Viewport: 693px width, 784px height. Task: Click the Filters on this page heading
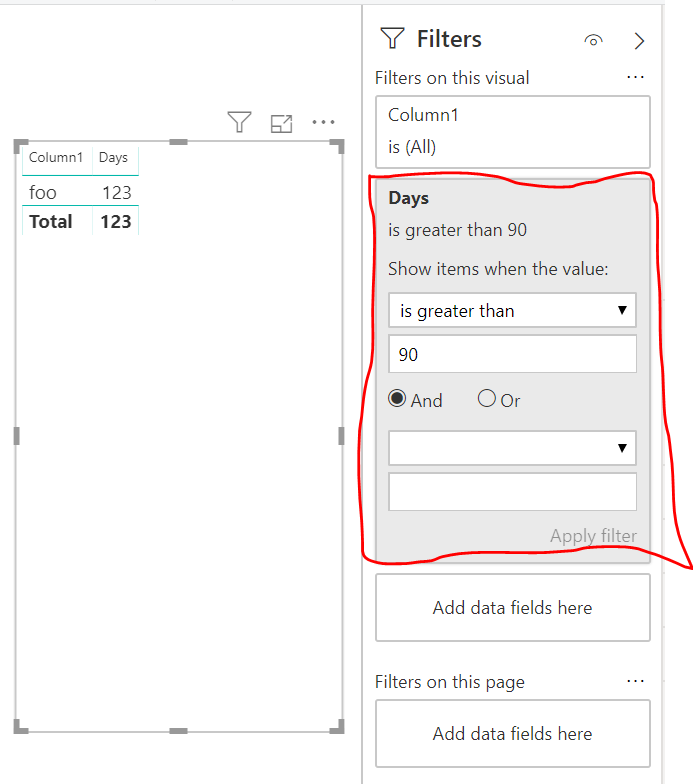(x=450, y=682)
